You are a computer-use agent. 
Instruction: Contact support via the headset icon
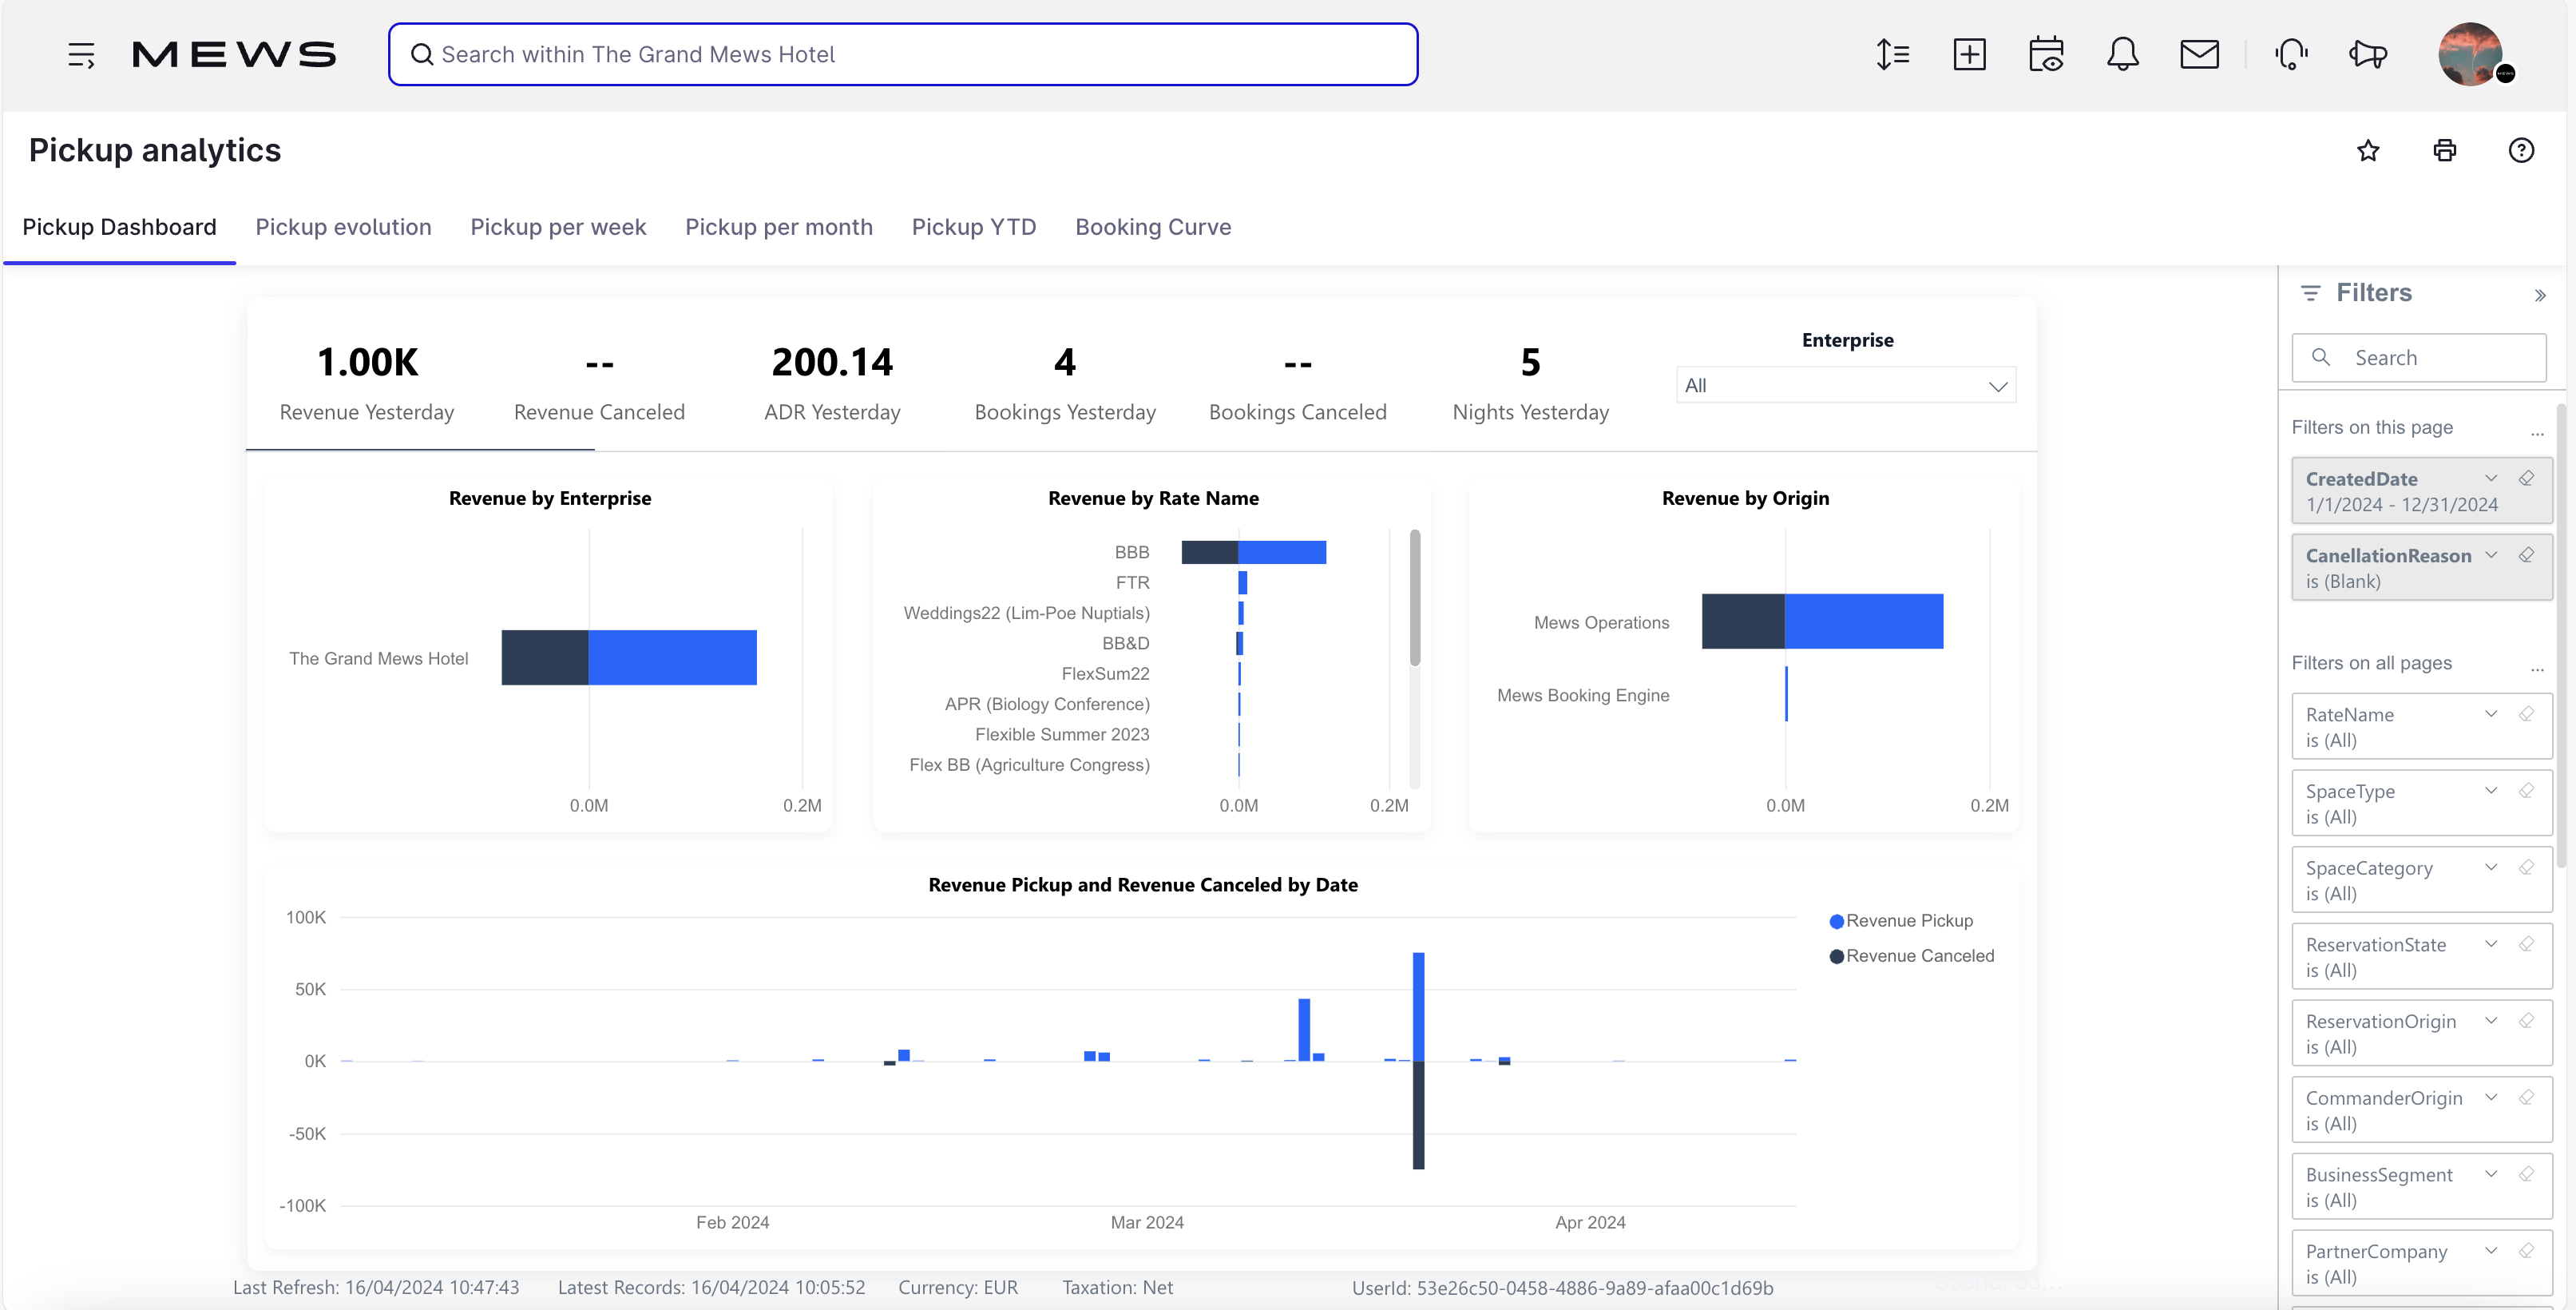click(x=2290, y=54)
